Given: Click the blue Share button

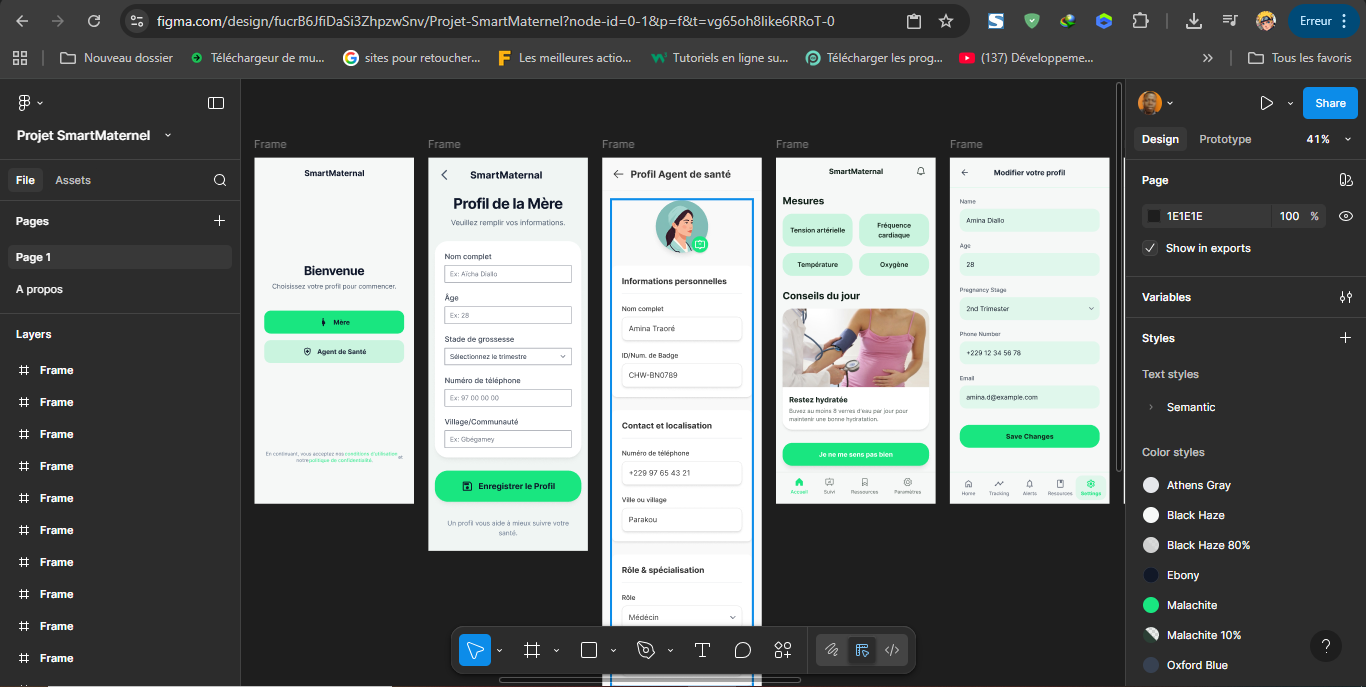Looking at the screenshot, I should (x=1330, y=103).
